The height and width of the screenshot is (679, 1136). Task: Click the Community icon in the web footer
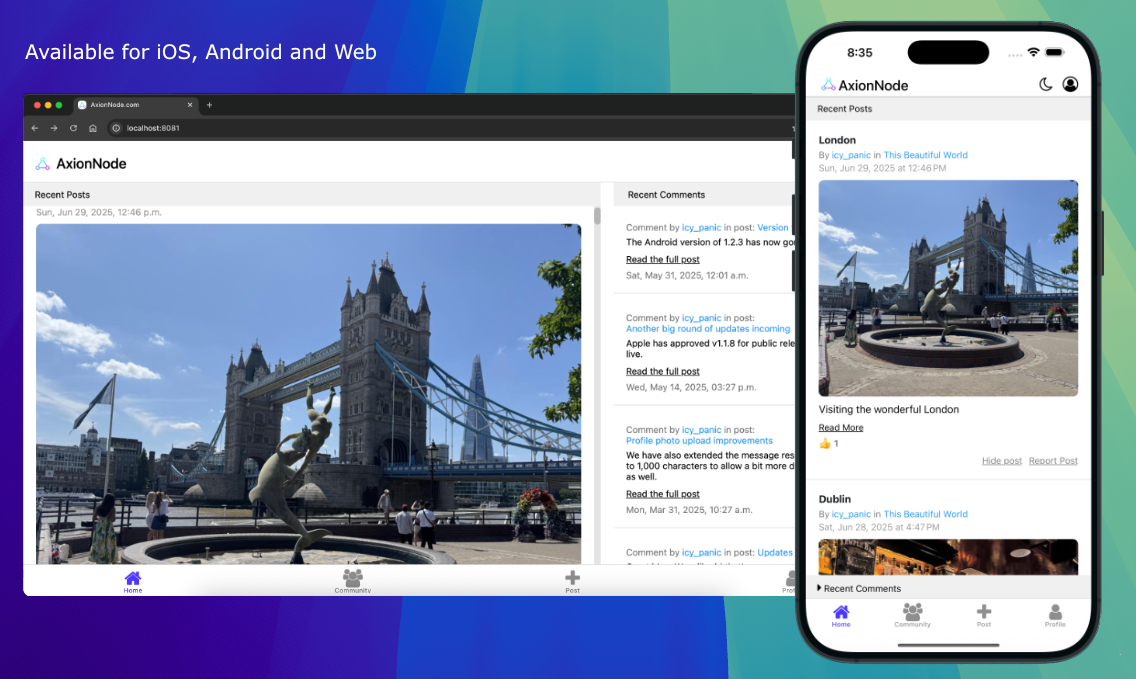click(353, 578)
